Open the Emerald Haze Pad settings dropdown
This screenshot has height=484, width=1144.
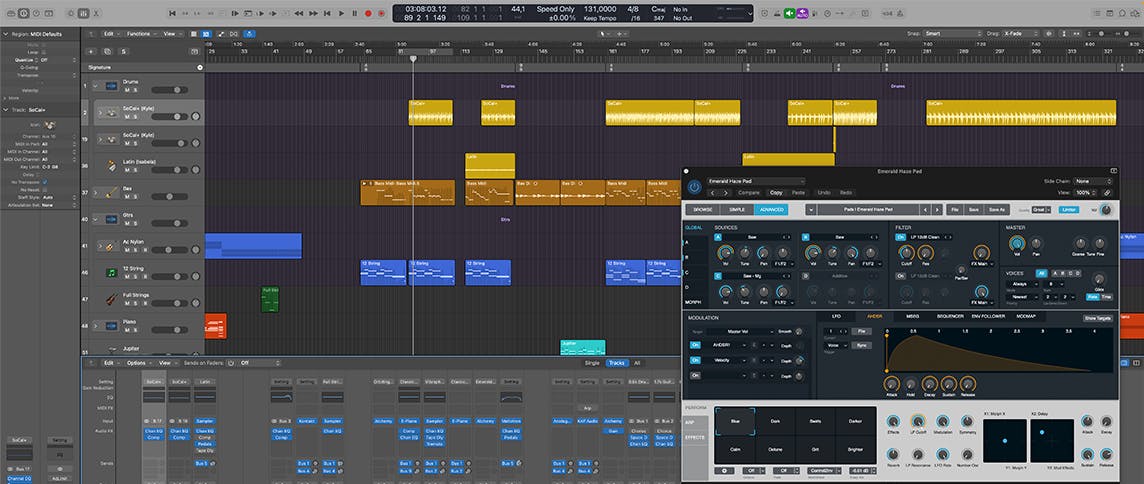[757, 181]
